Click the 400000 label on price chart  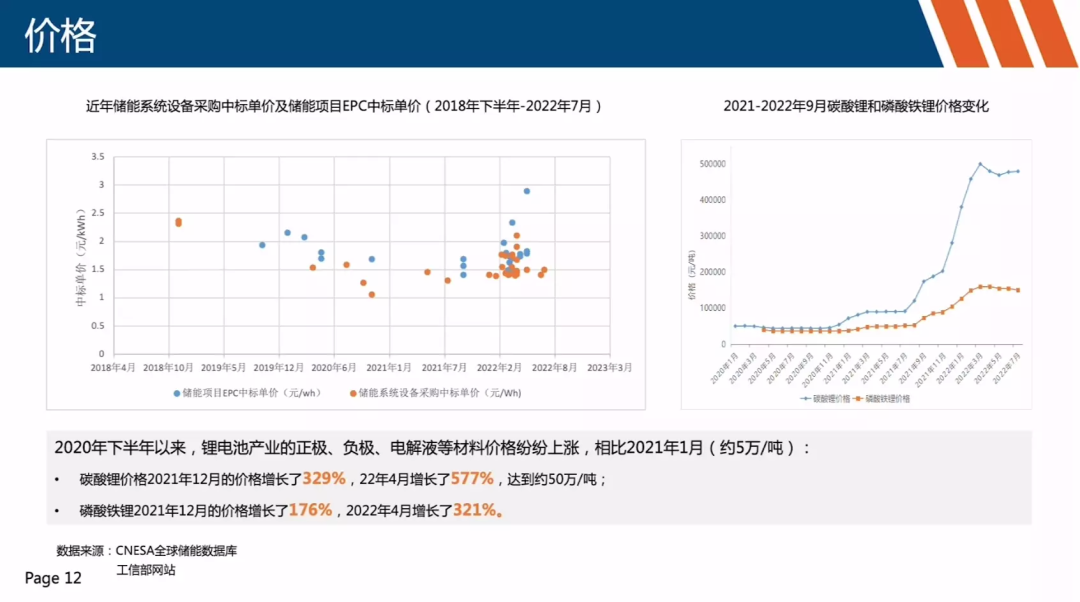[x=712, y=200]
